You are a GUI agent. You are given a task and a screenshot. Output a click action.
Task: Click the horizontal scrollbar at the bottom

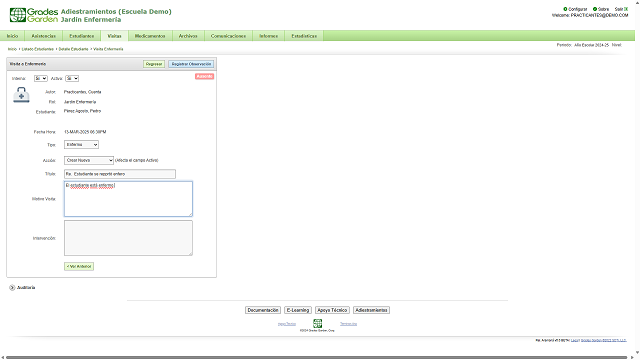[316, 358]
